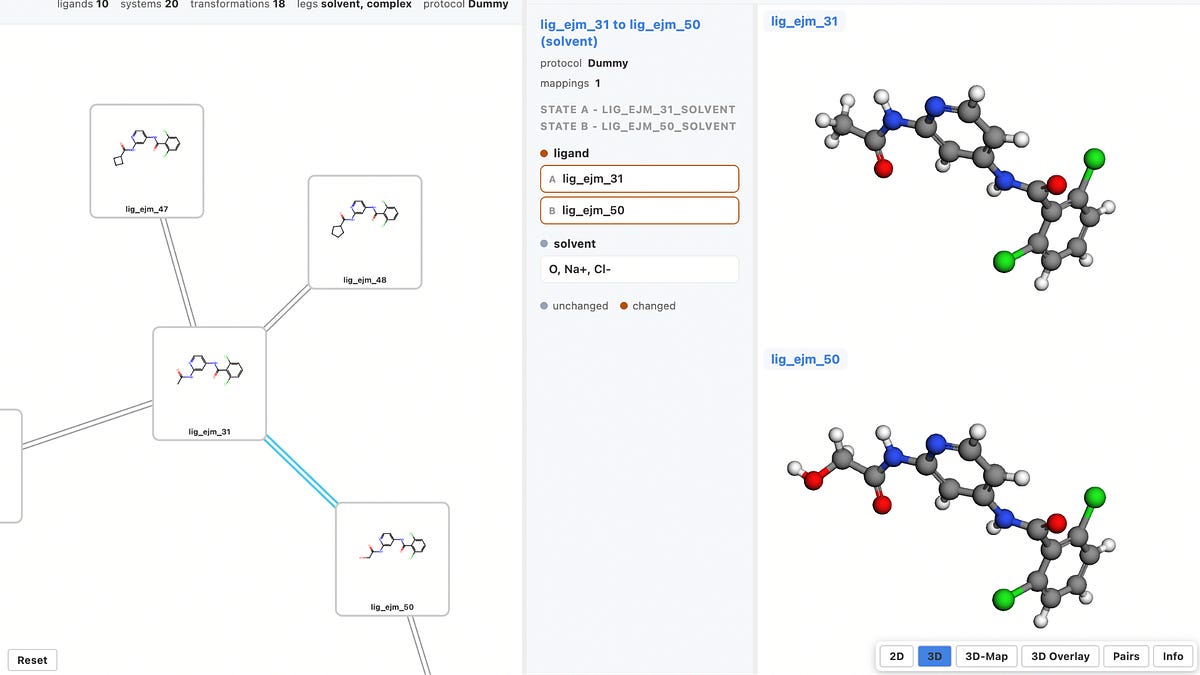Select the lig_ejm_47 network node
This screenshot has height=675, width=1200.
coord(147,161)
